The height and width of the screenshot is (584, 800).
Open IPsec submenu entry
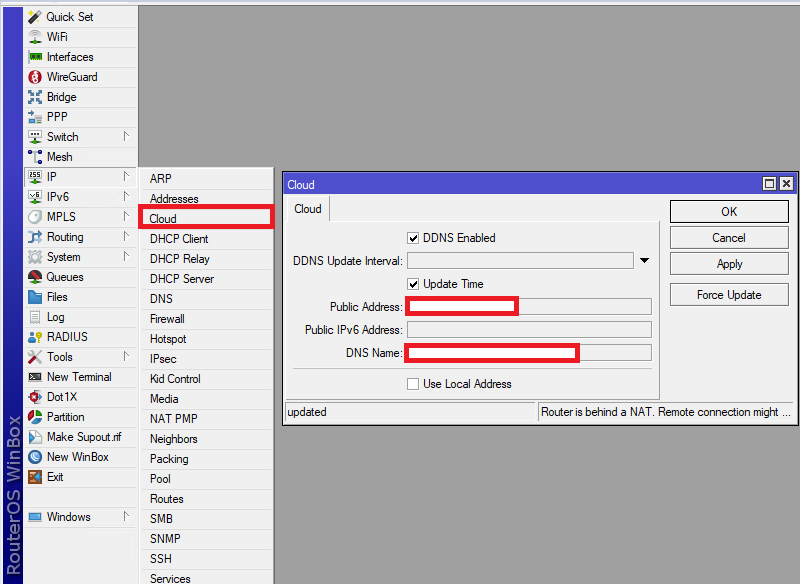tap(206, 359)
